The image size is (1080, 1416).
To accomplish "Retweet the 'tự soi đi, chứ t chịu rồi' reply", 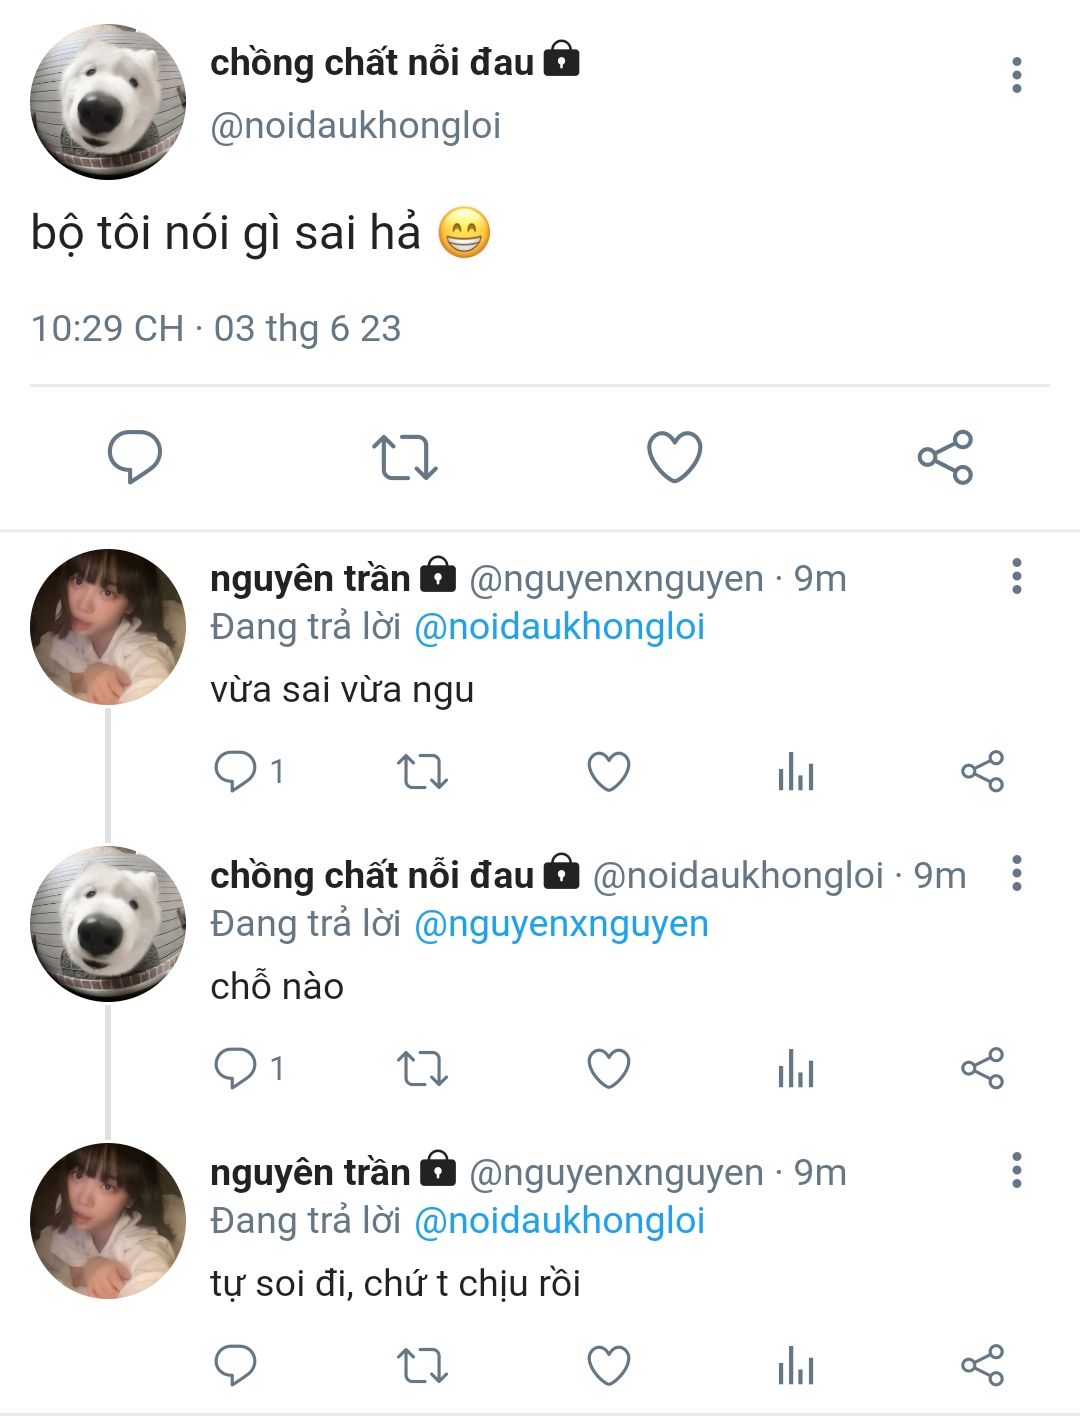I will (x=422, y=1366).
